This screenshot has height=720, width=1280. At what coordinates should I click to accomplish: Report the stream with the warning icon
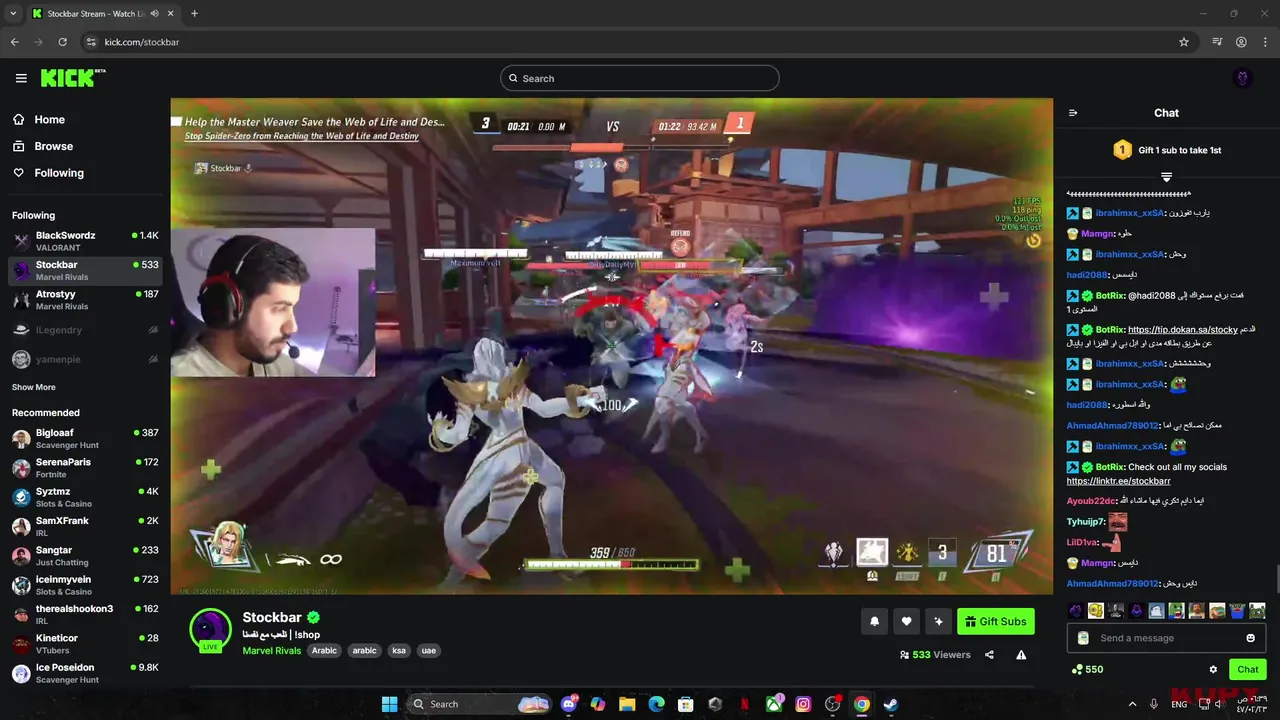click(x=1021, y=655)
